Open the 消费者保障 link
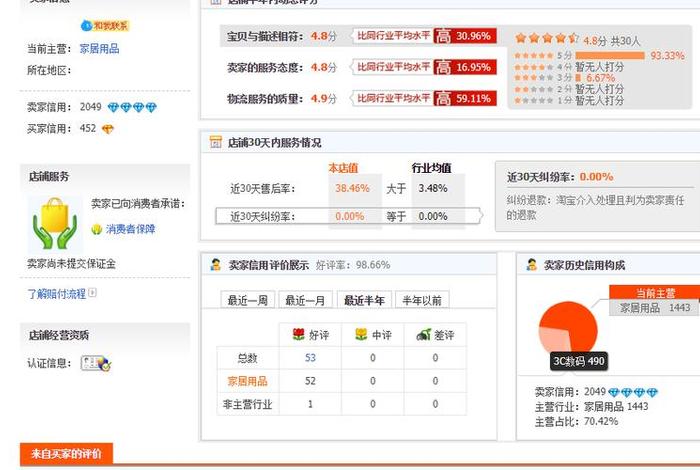Image resolution: width=700 pixels, height=470 pixels. [130, 229]
